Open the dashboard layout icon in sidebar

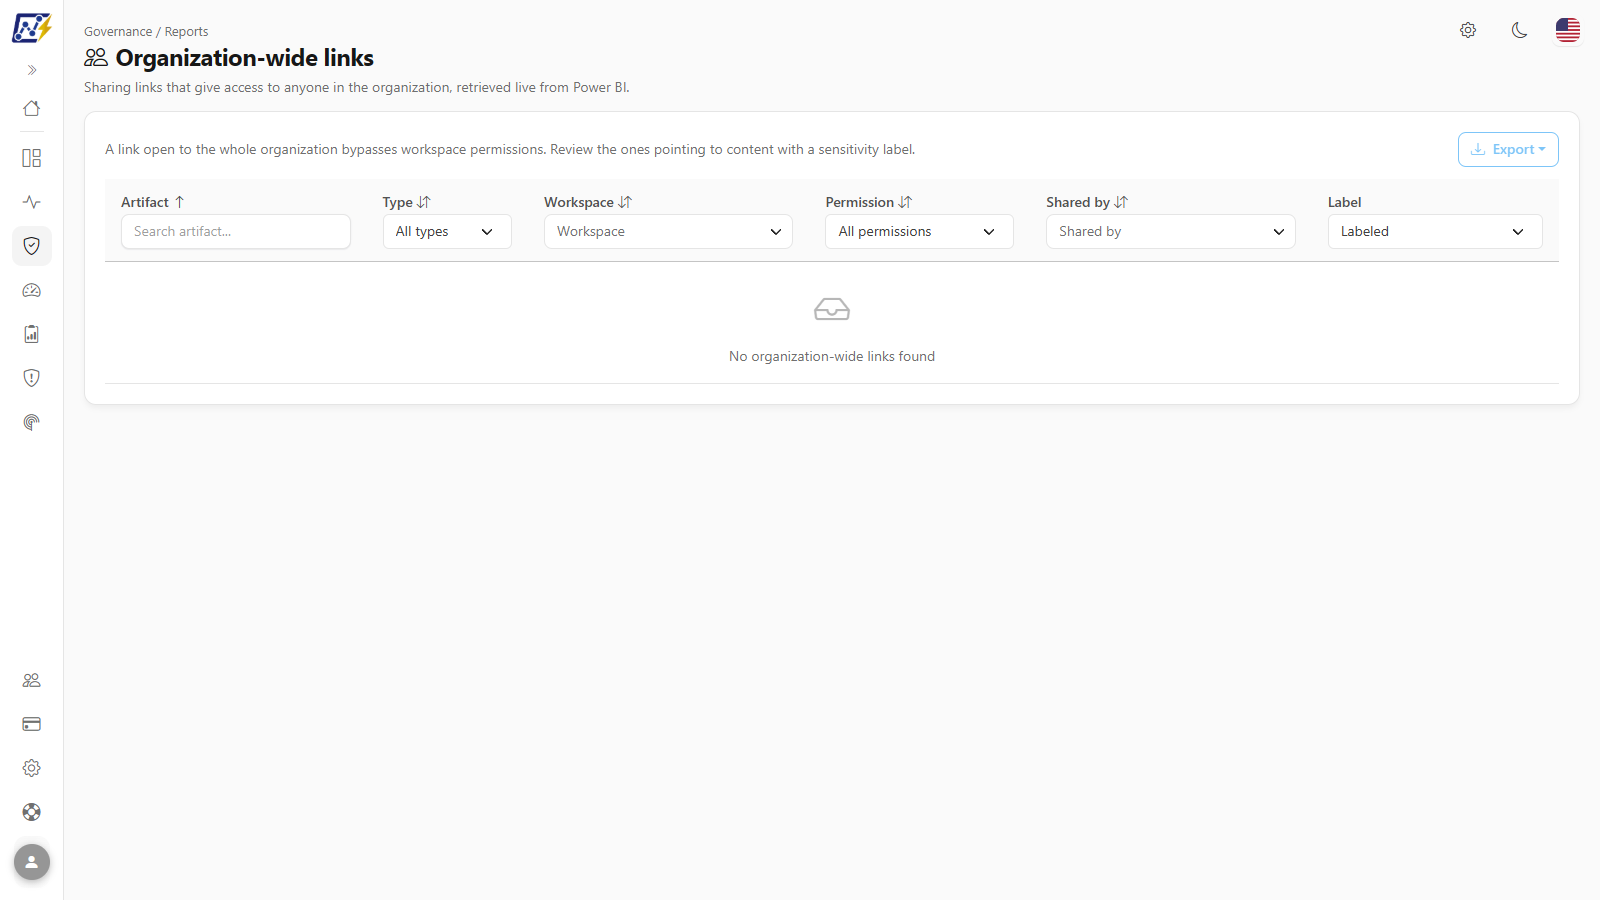click(32, 158)
